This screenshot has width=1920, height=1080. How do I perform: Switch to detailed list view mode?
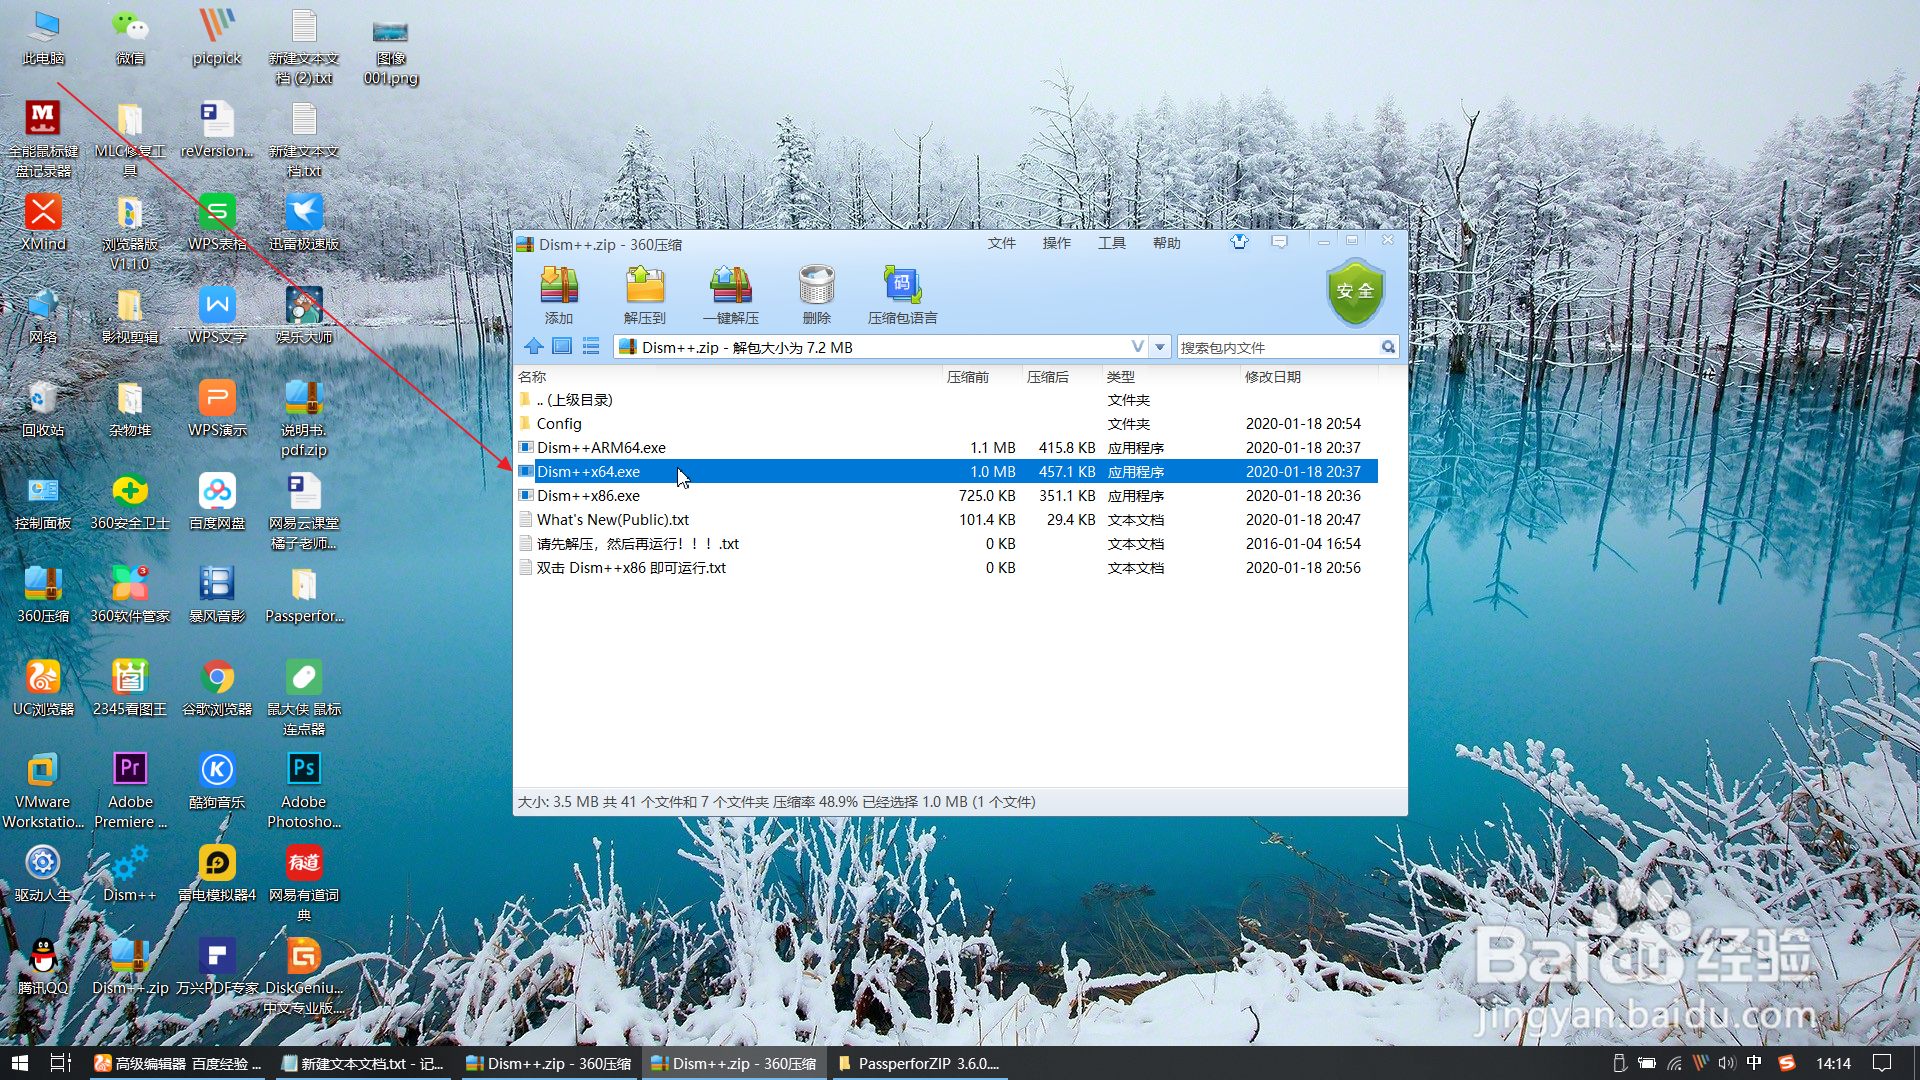pos(591,346)
